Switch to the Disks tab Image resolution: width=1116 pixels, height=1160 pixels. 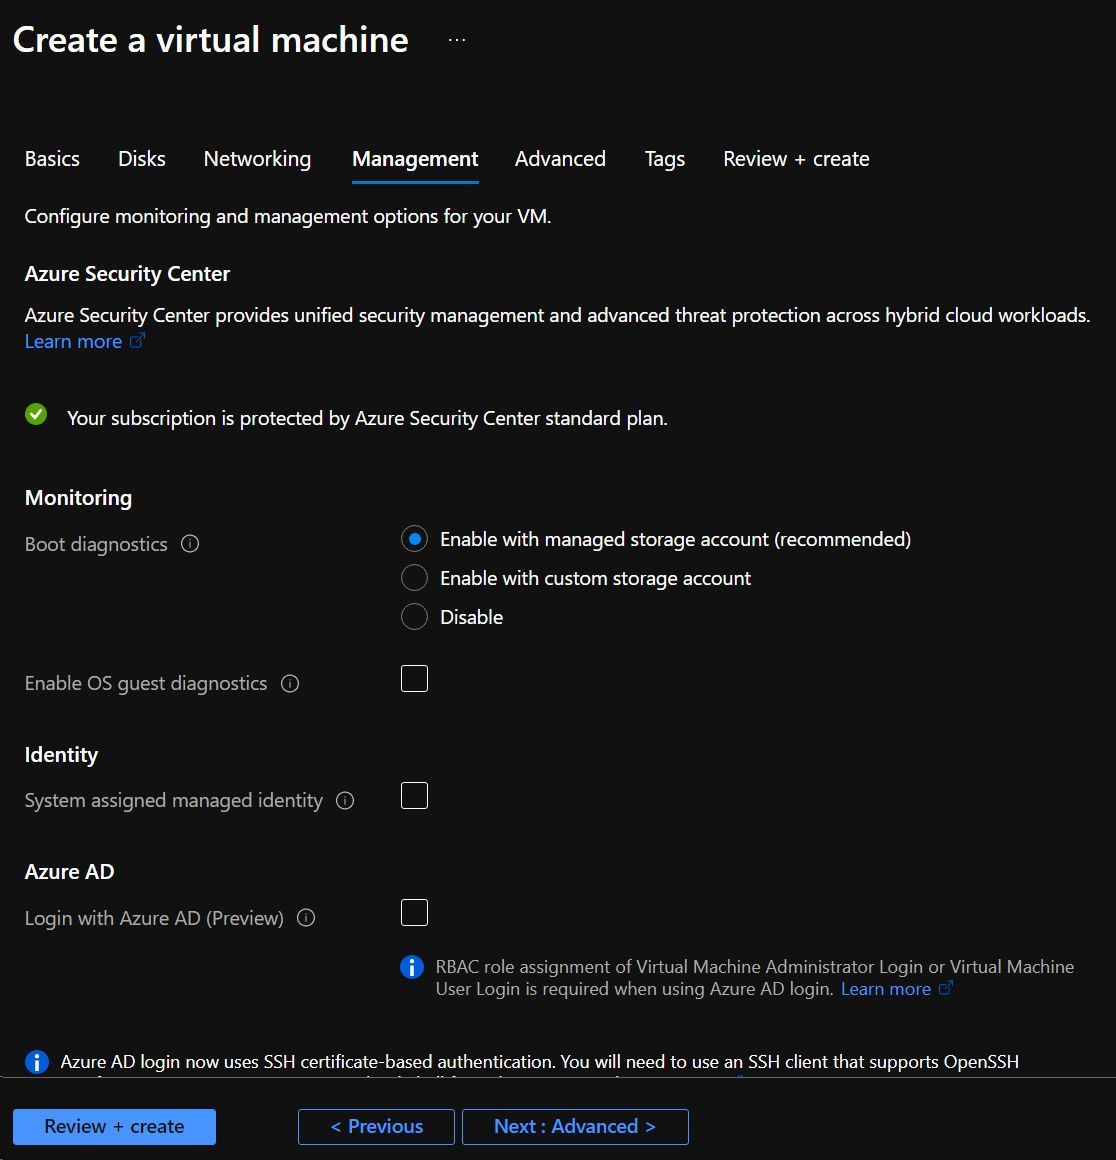[141, 158]
